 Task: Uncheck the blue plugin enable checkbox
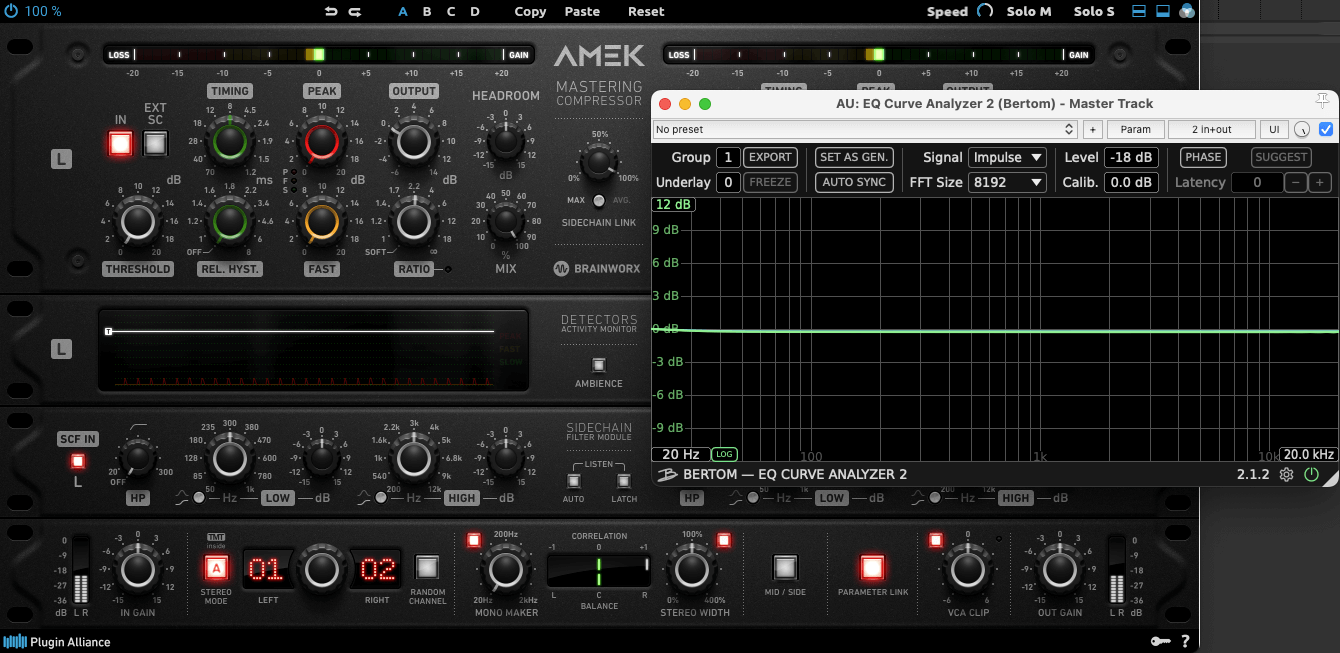[x=1326, y=129]
